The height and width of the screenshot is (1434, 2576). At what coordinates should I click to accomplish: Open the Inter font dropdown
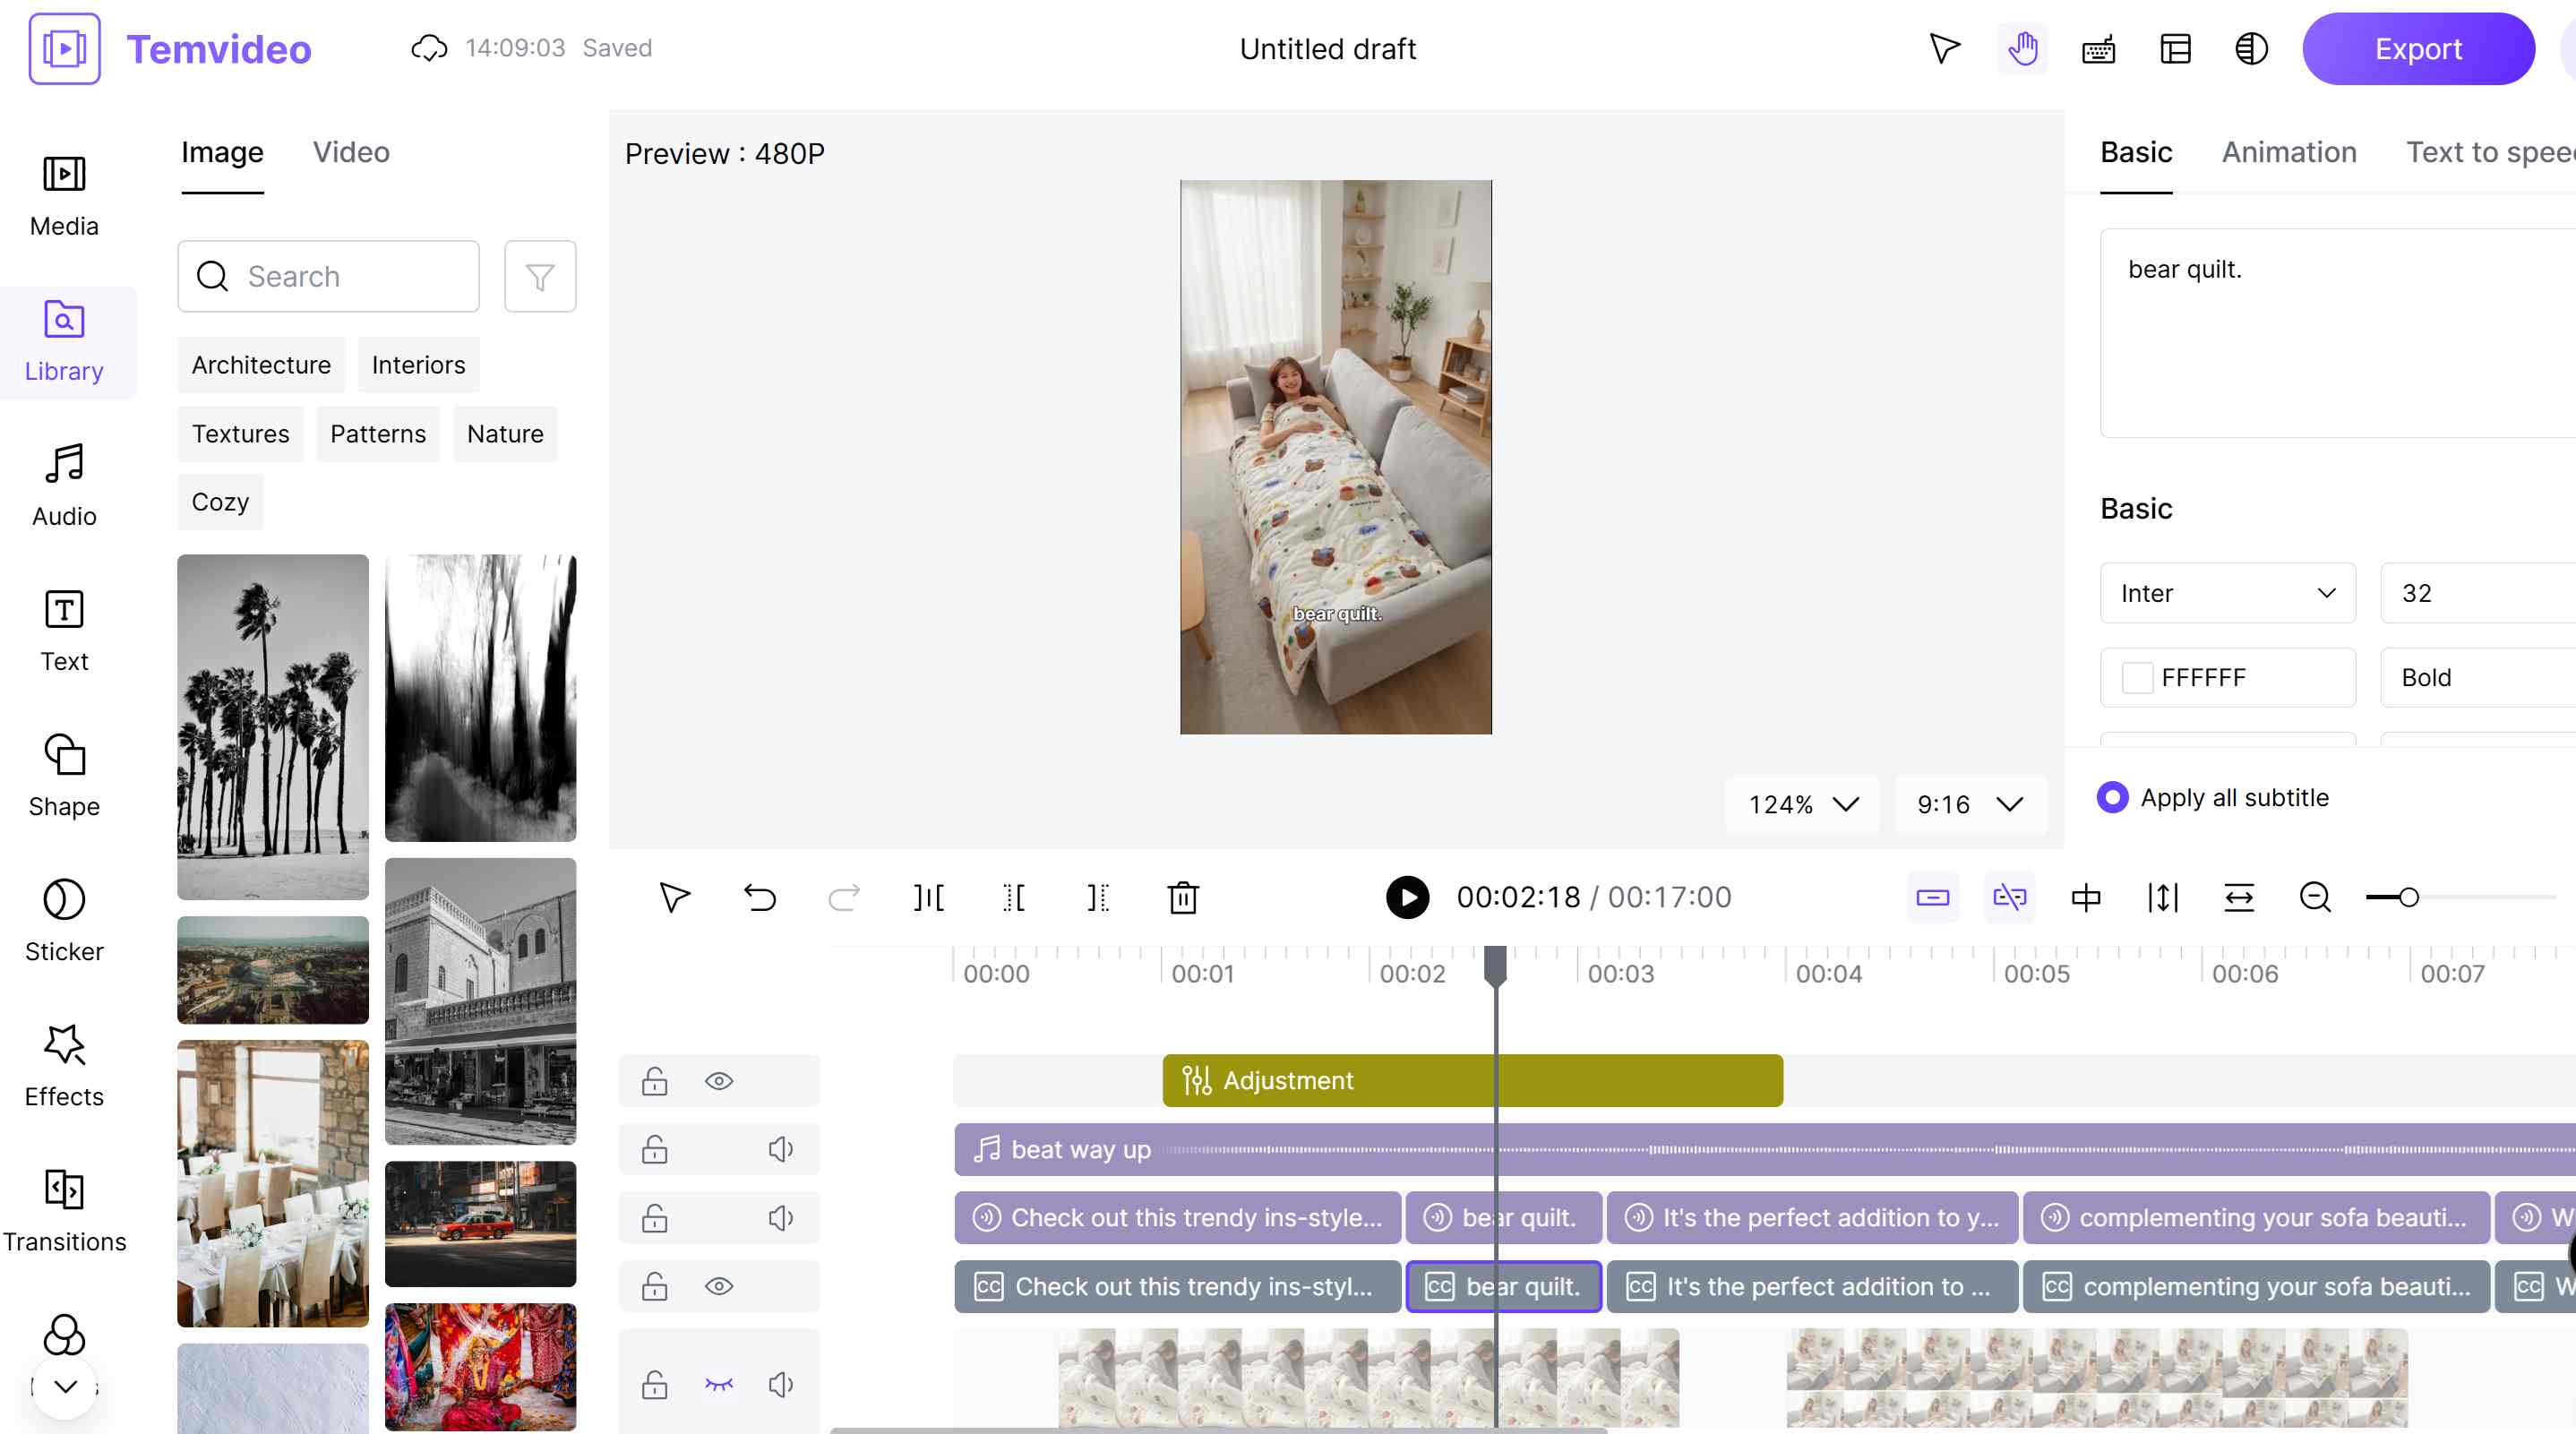tap(2227, 593)
